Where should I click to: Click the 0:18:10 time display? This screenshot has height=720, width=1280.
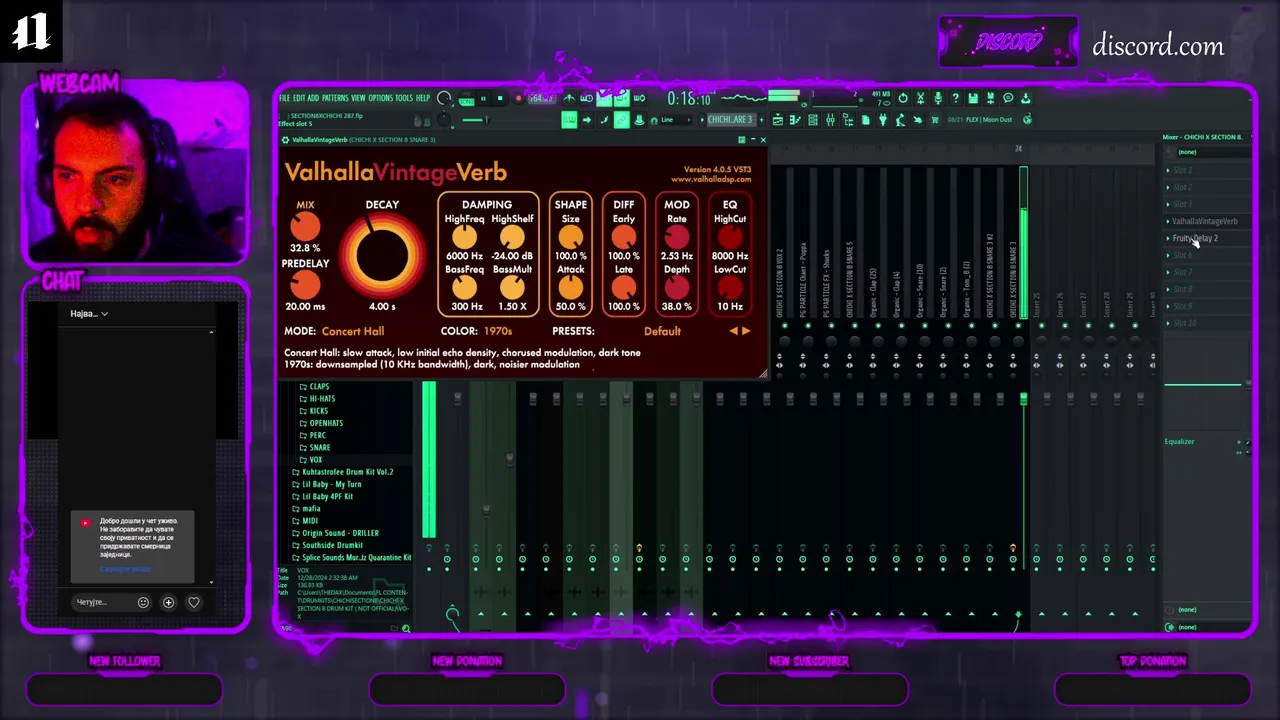click(689, 99)
